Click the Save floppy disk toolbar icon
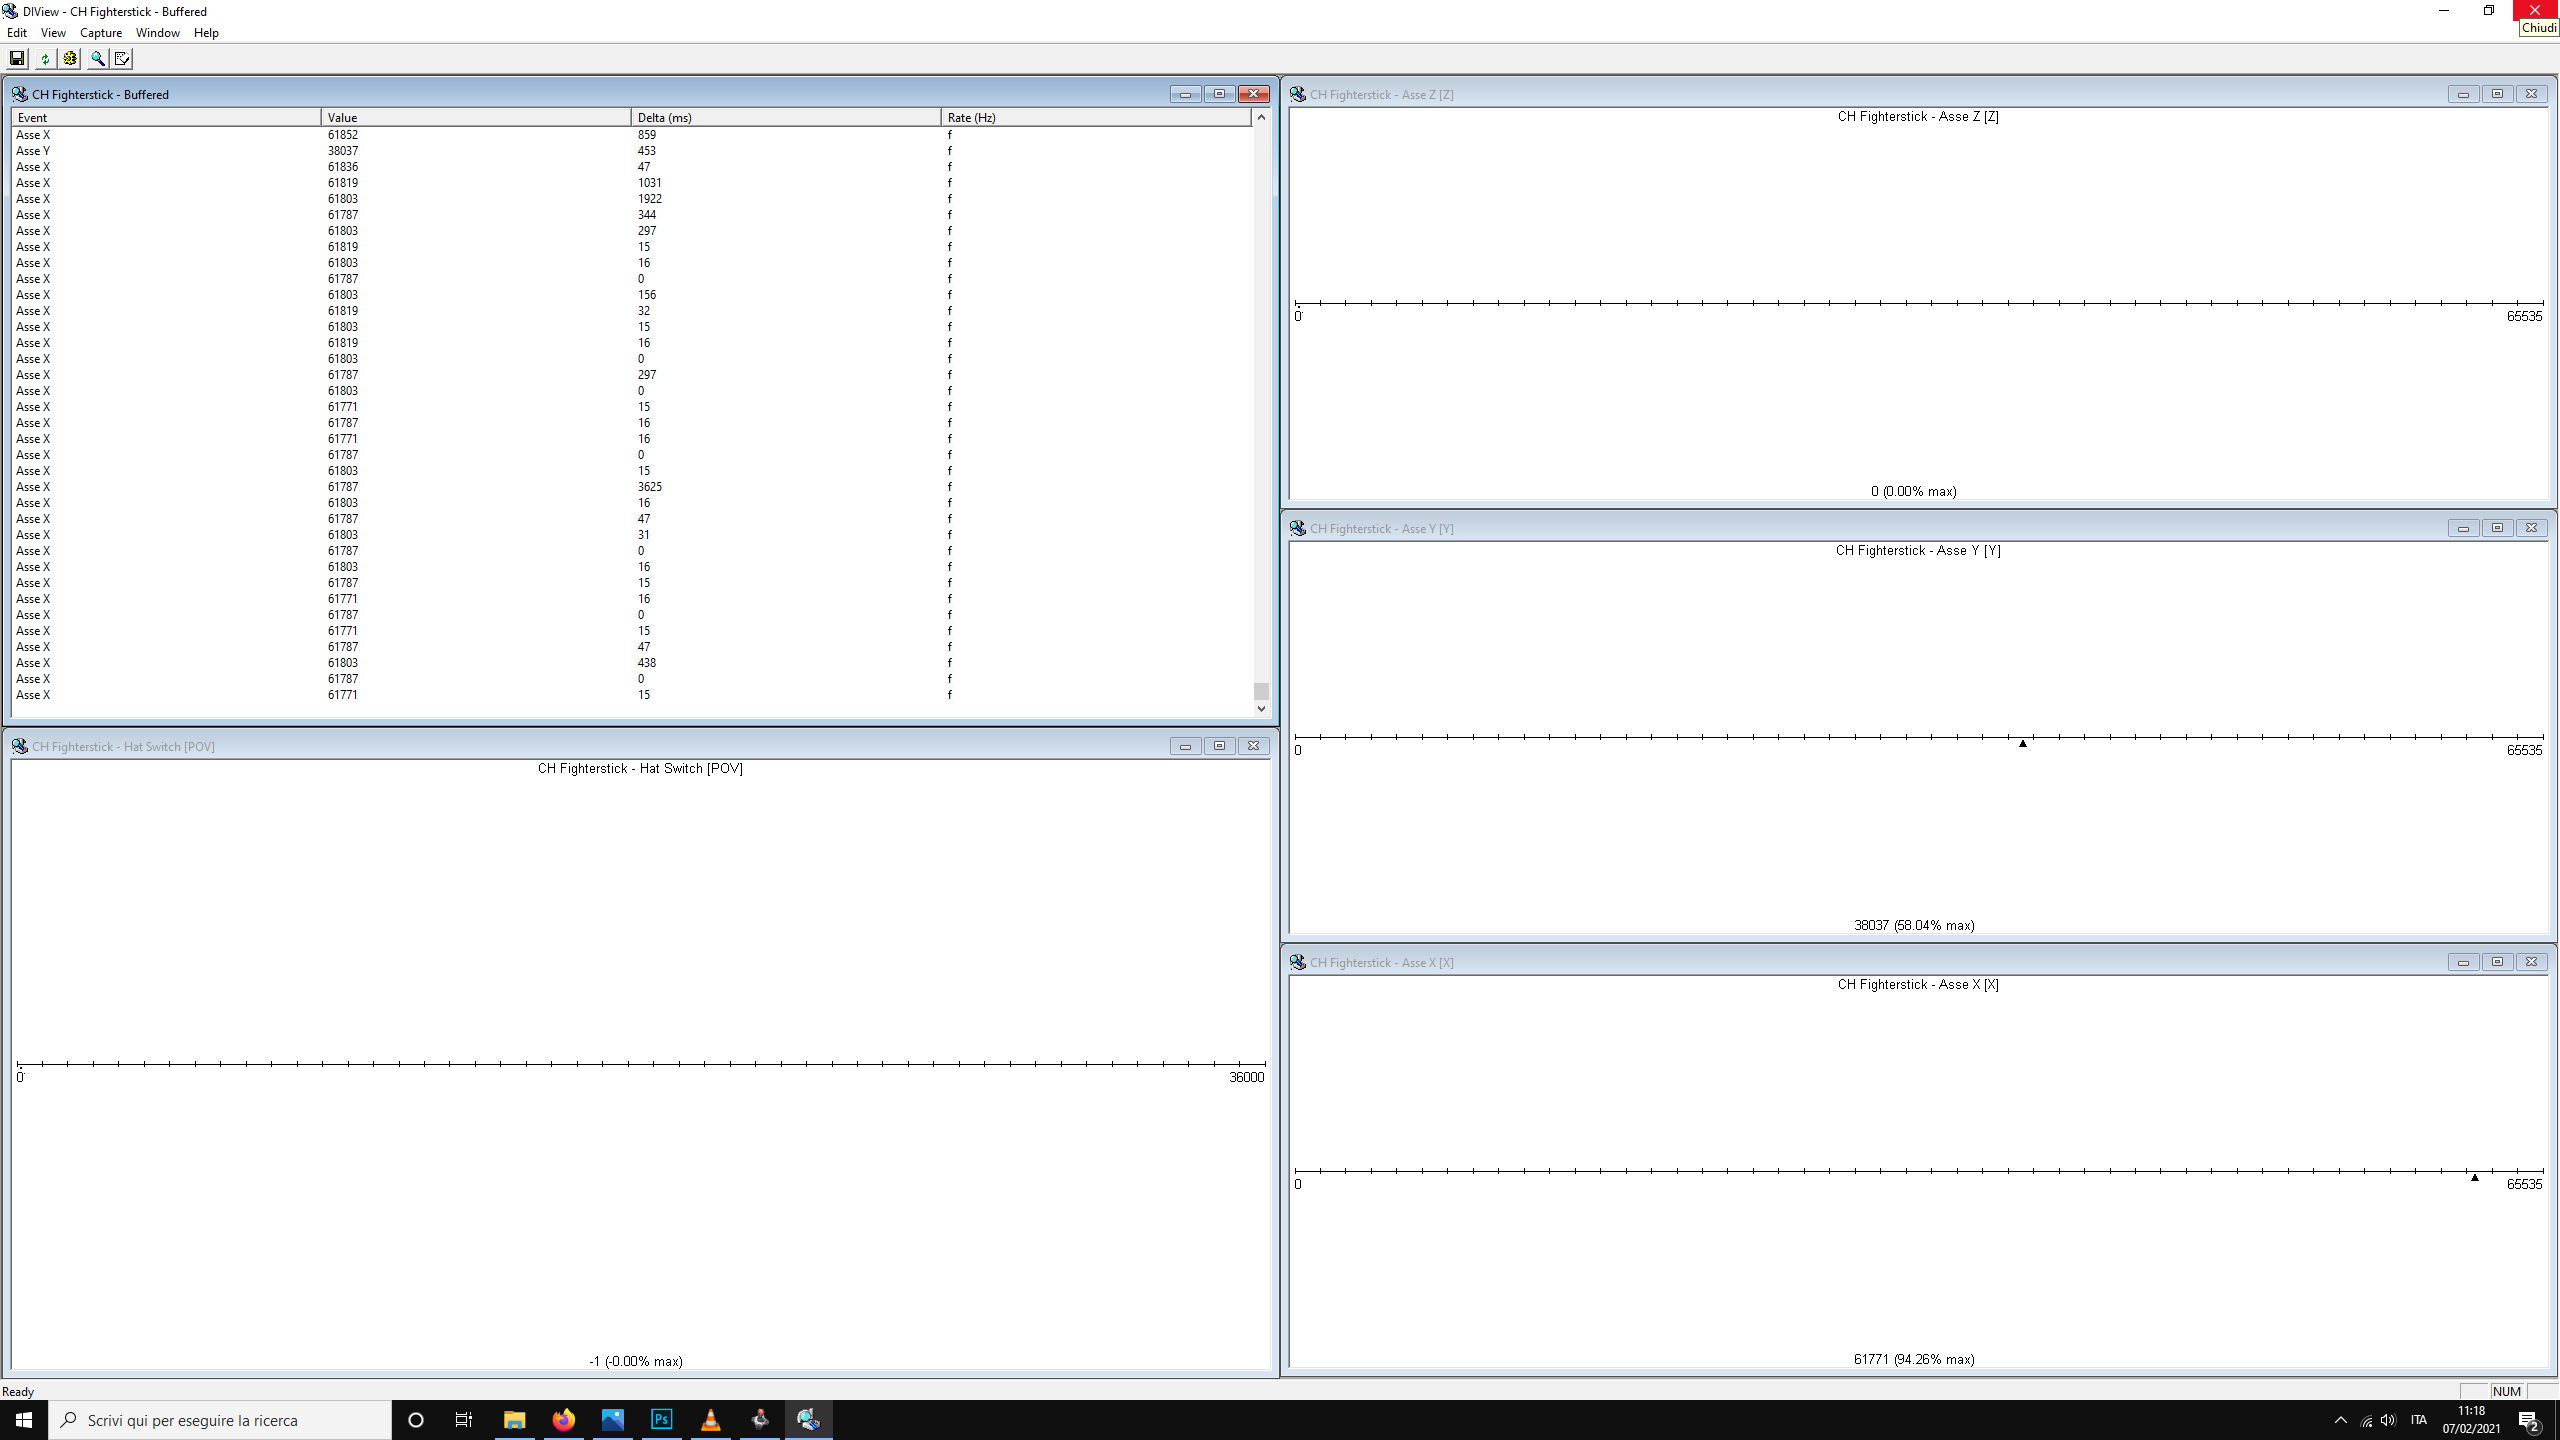This screenshot has width=2560, height=1440. (17, 59)
